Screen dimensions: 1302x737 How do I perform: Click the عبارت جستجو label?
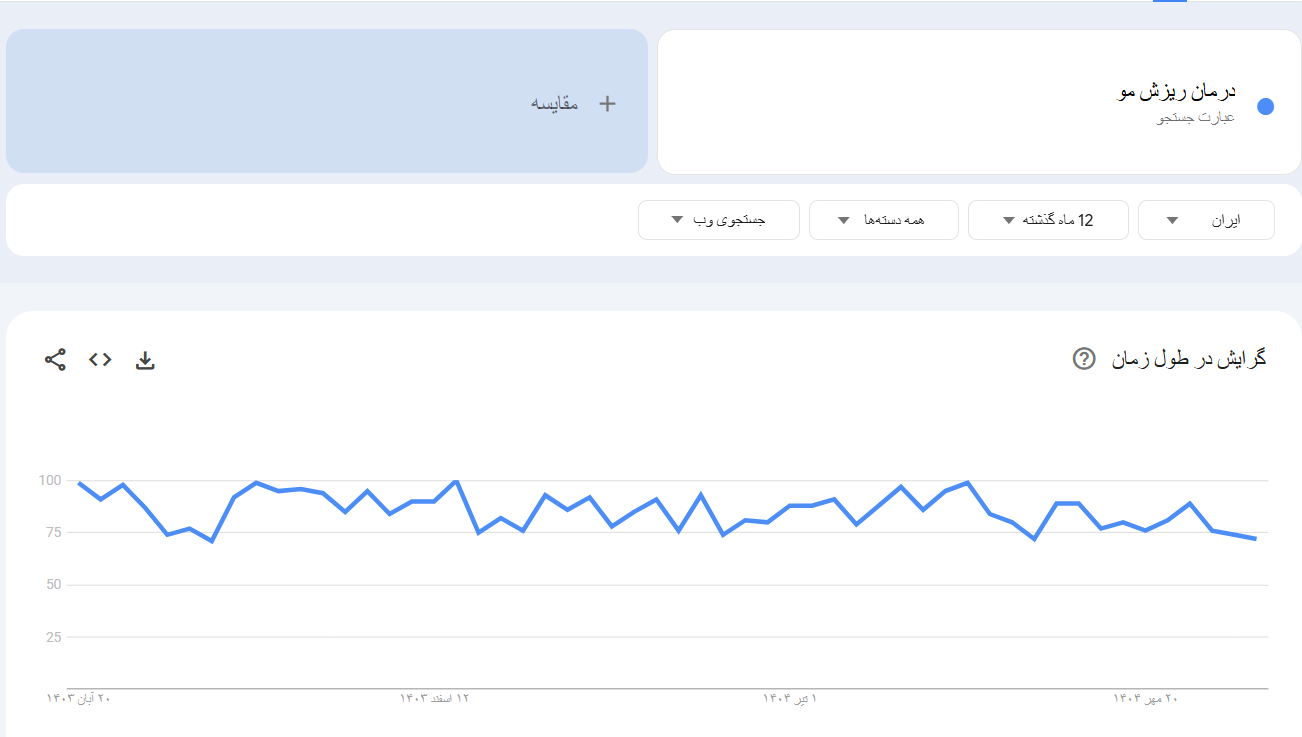1196,118
